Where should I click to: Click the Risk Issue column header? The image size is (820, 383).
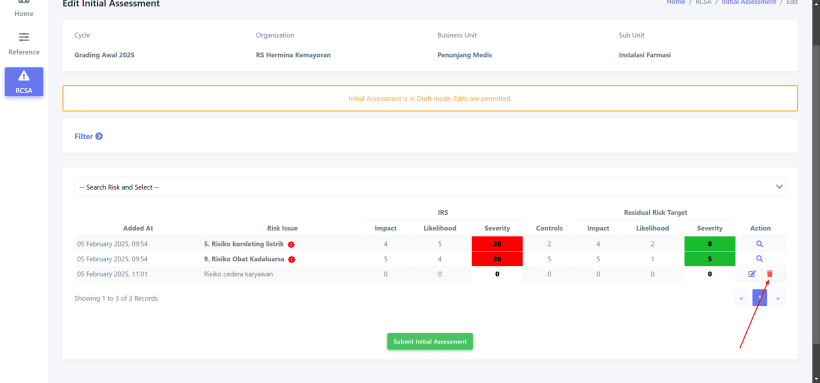pyautogui.click(x=282, y=228)
